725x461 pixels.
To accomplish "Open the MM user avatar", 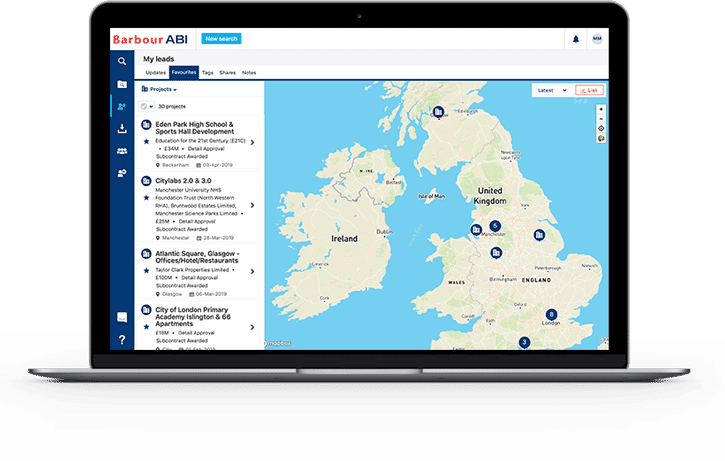I will 597,39.
